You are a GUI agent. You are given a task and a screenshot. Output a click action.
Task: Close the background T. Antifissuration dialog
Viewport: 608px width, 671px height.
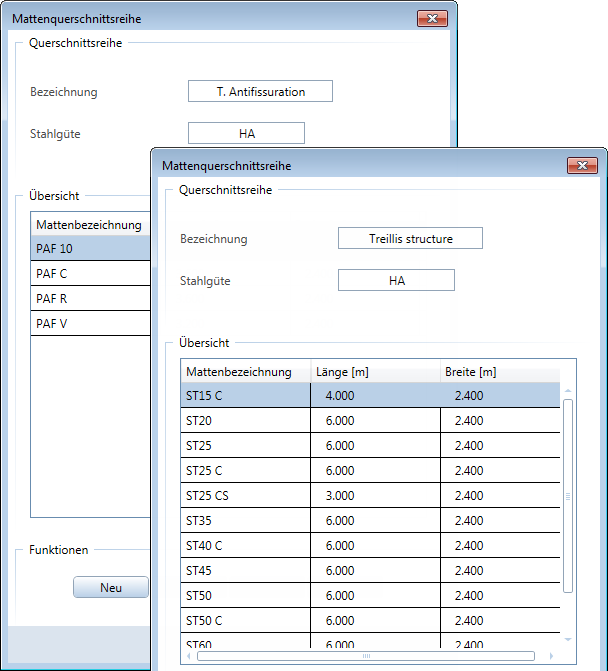(x=431, y=19)
